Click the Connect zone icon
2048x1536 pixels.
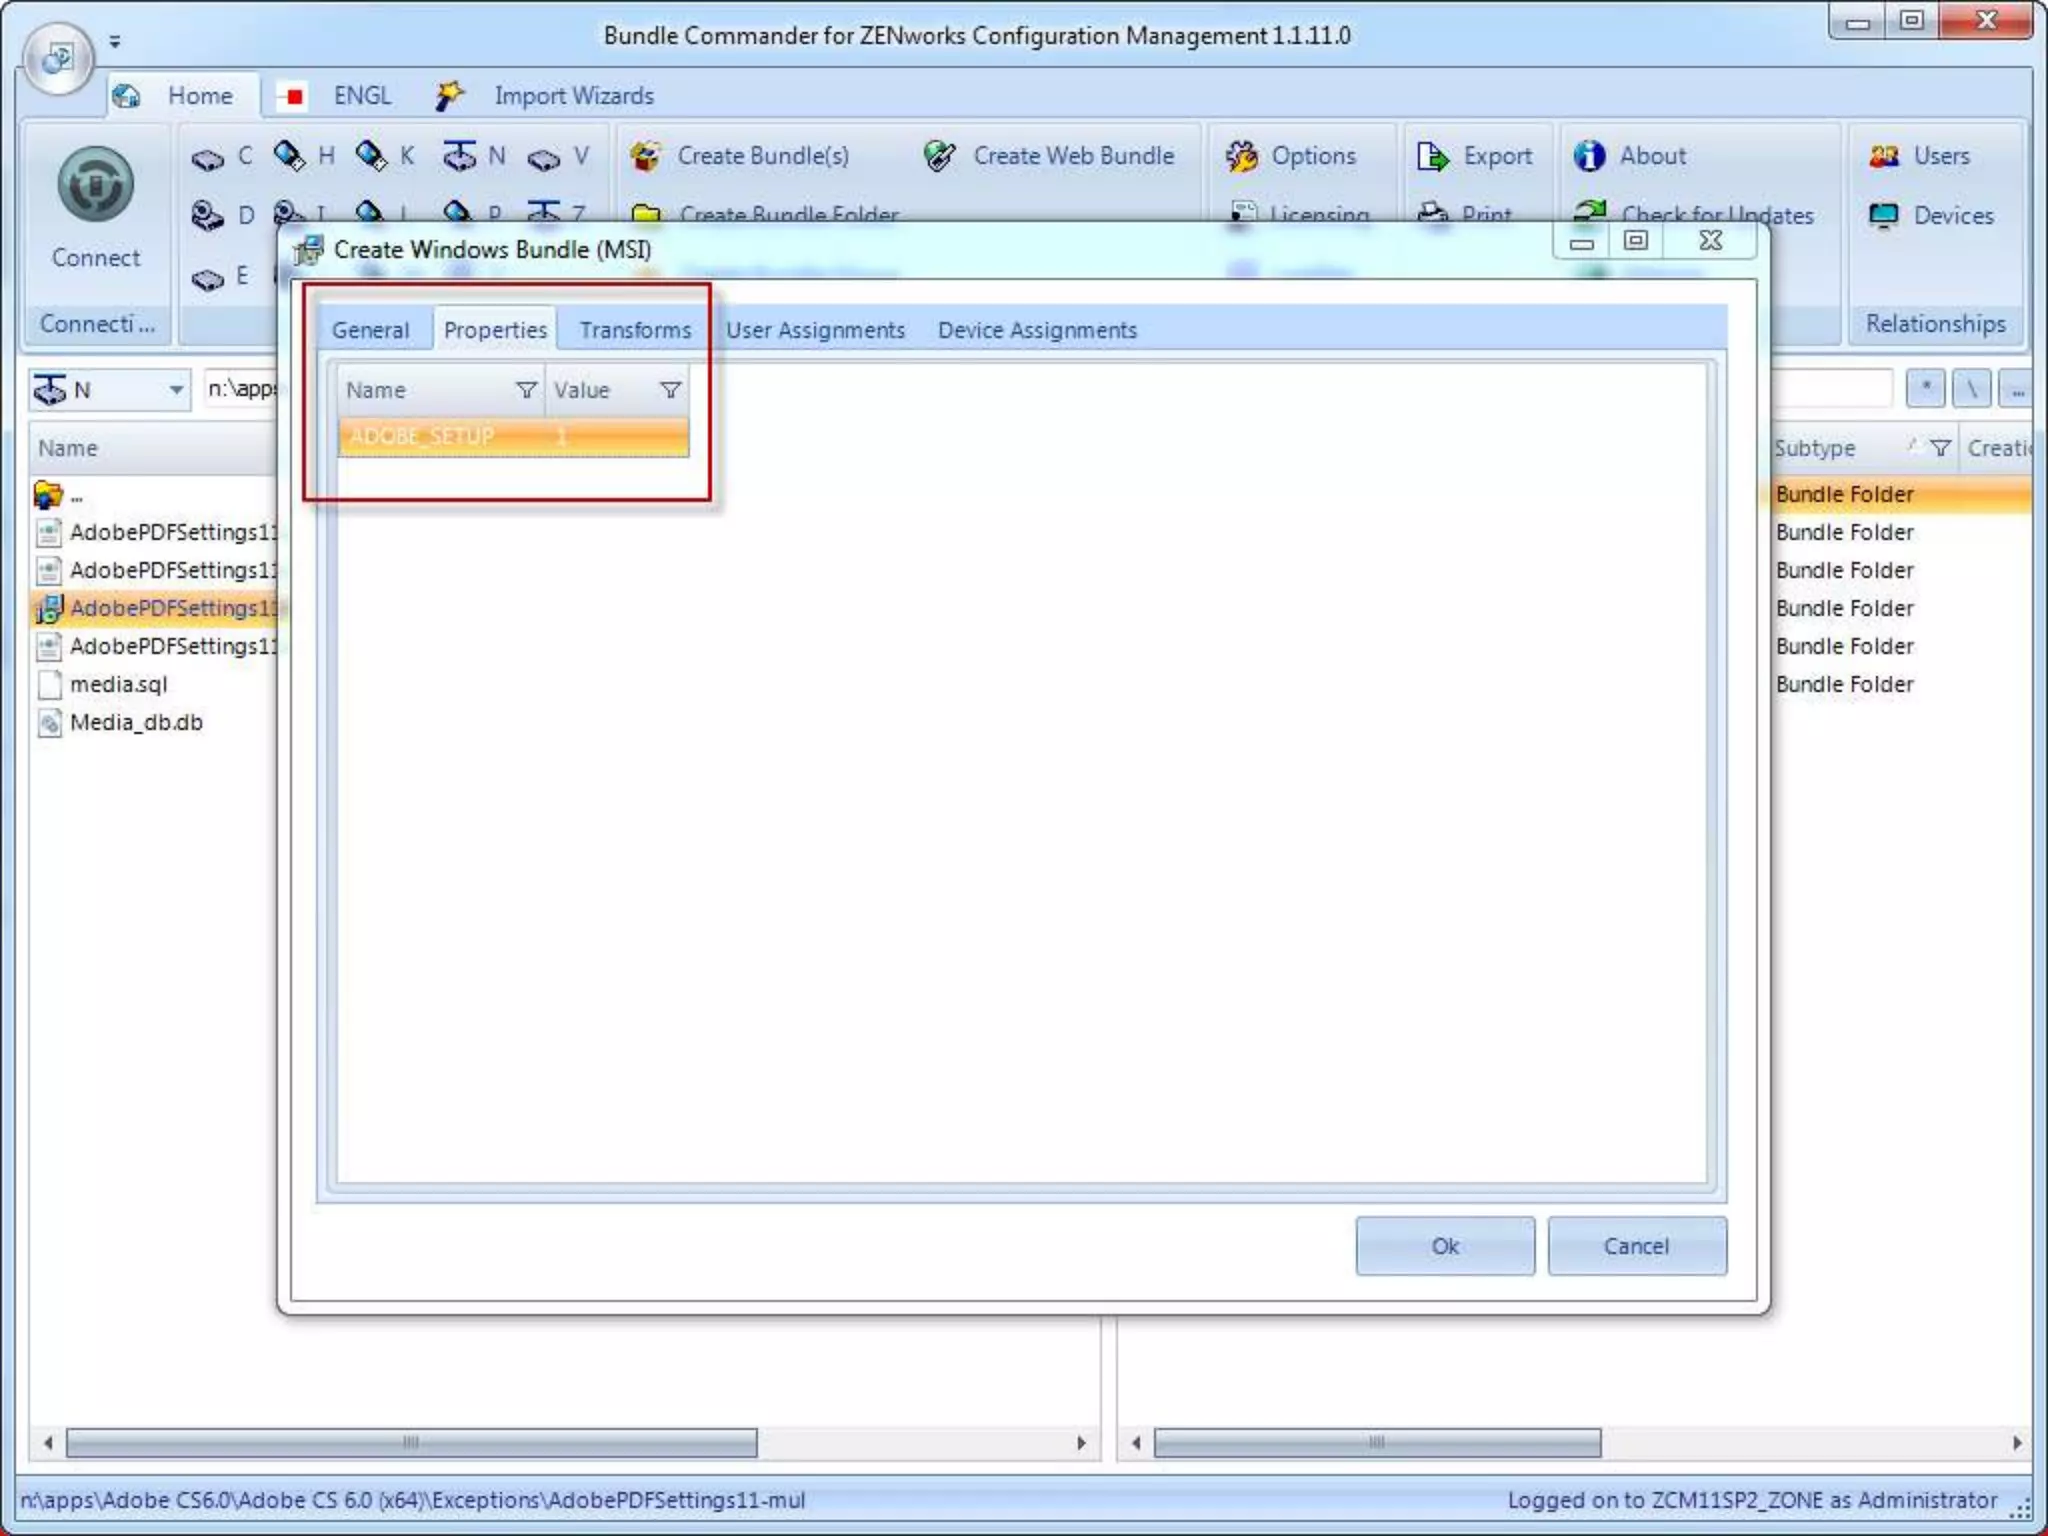[x=95, y=186]
